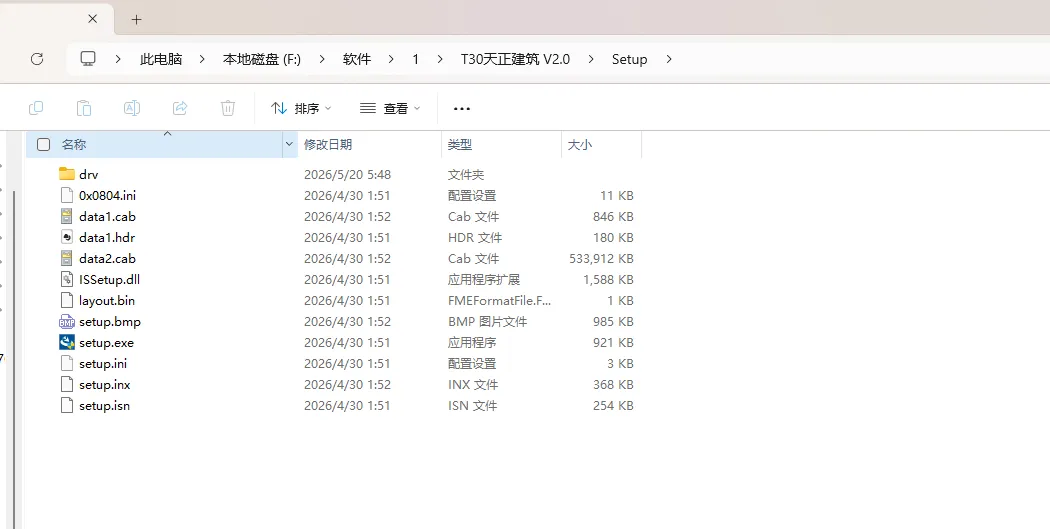This screenshot has height=529, width=1050.
Task: Go to 软件 folder in breadcrumb
Action: (357, 59)
